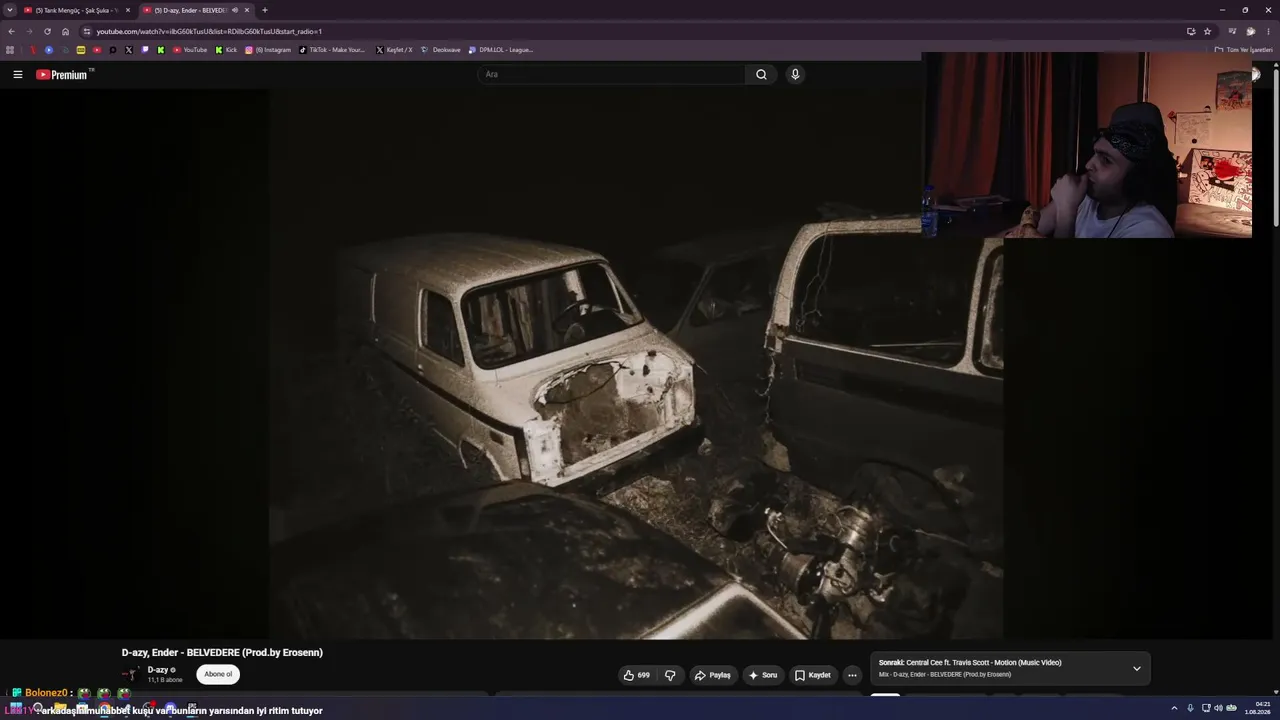Click the video player to pause
The height and width of the screenshot is (720, 1280).
636,364
